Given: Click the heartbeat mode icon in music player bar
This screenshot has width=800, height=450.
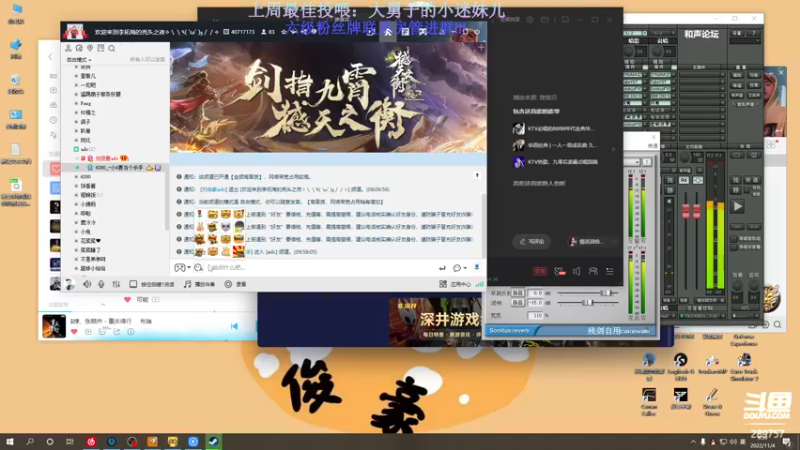Looking at the screenshot, I should click(560, 271).
